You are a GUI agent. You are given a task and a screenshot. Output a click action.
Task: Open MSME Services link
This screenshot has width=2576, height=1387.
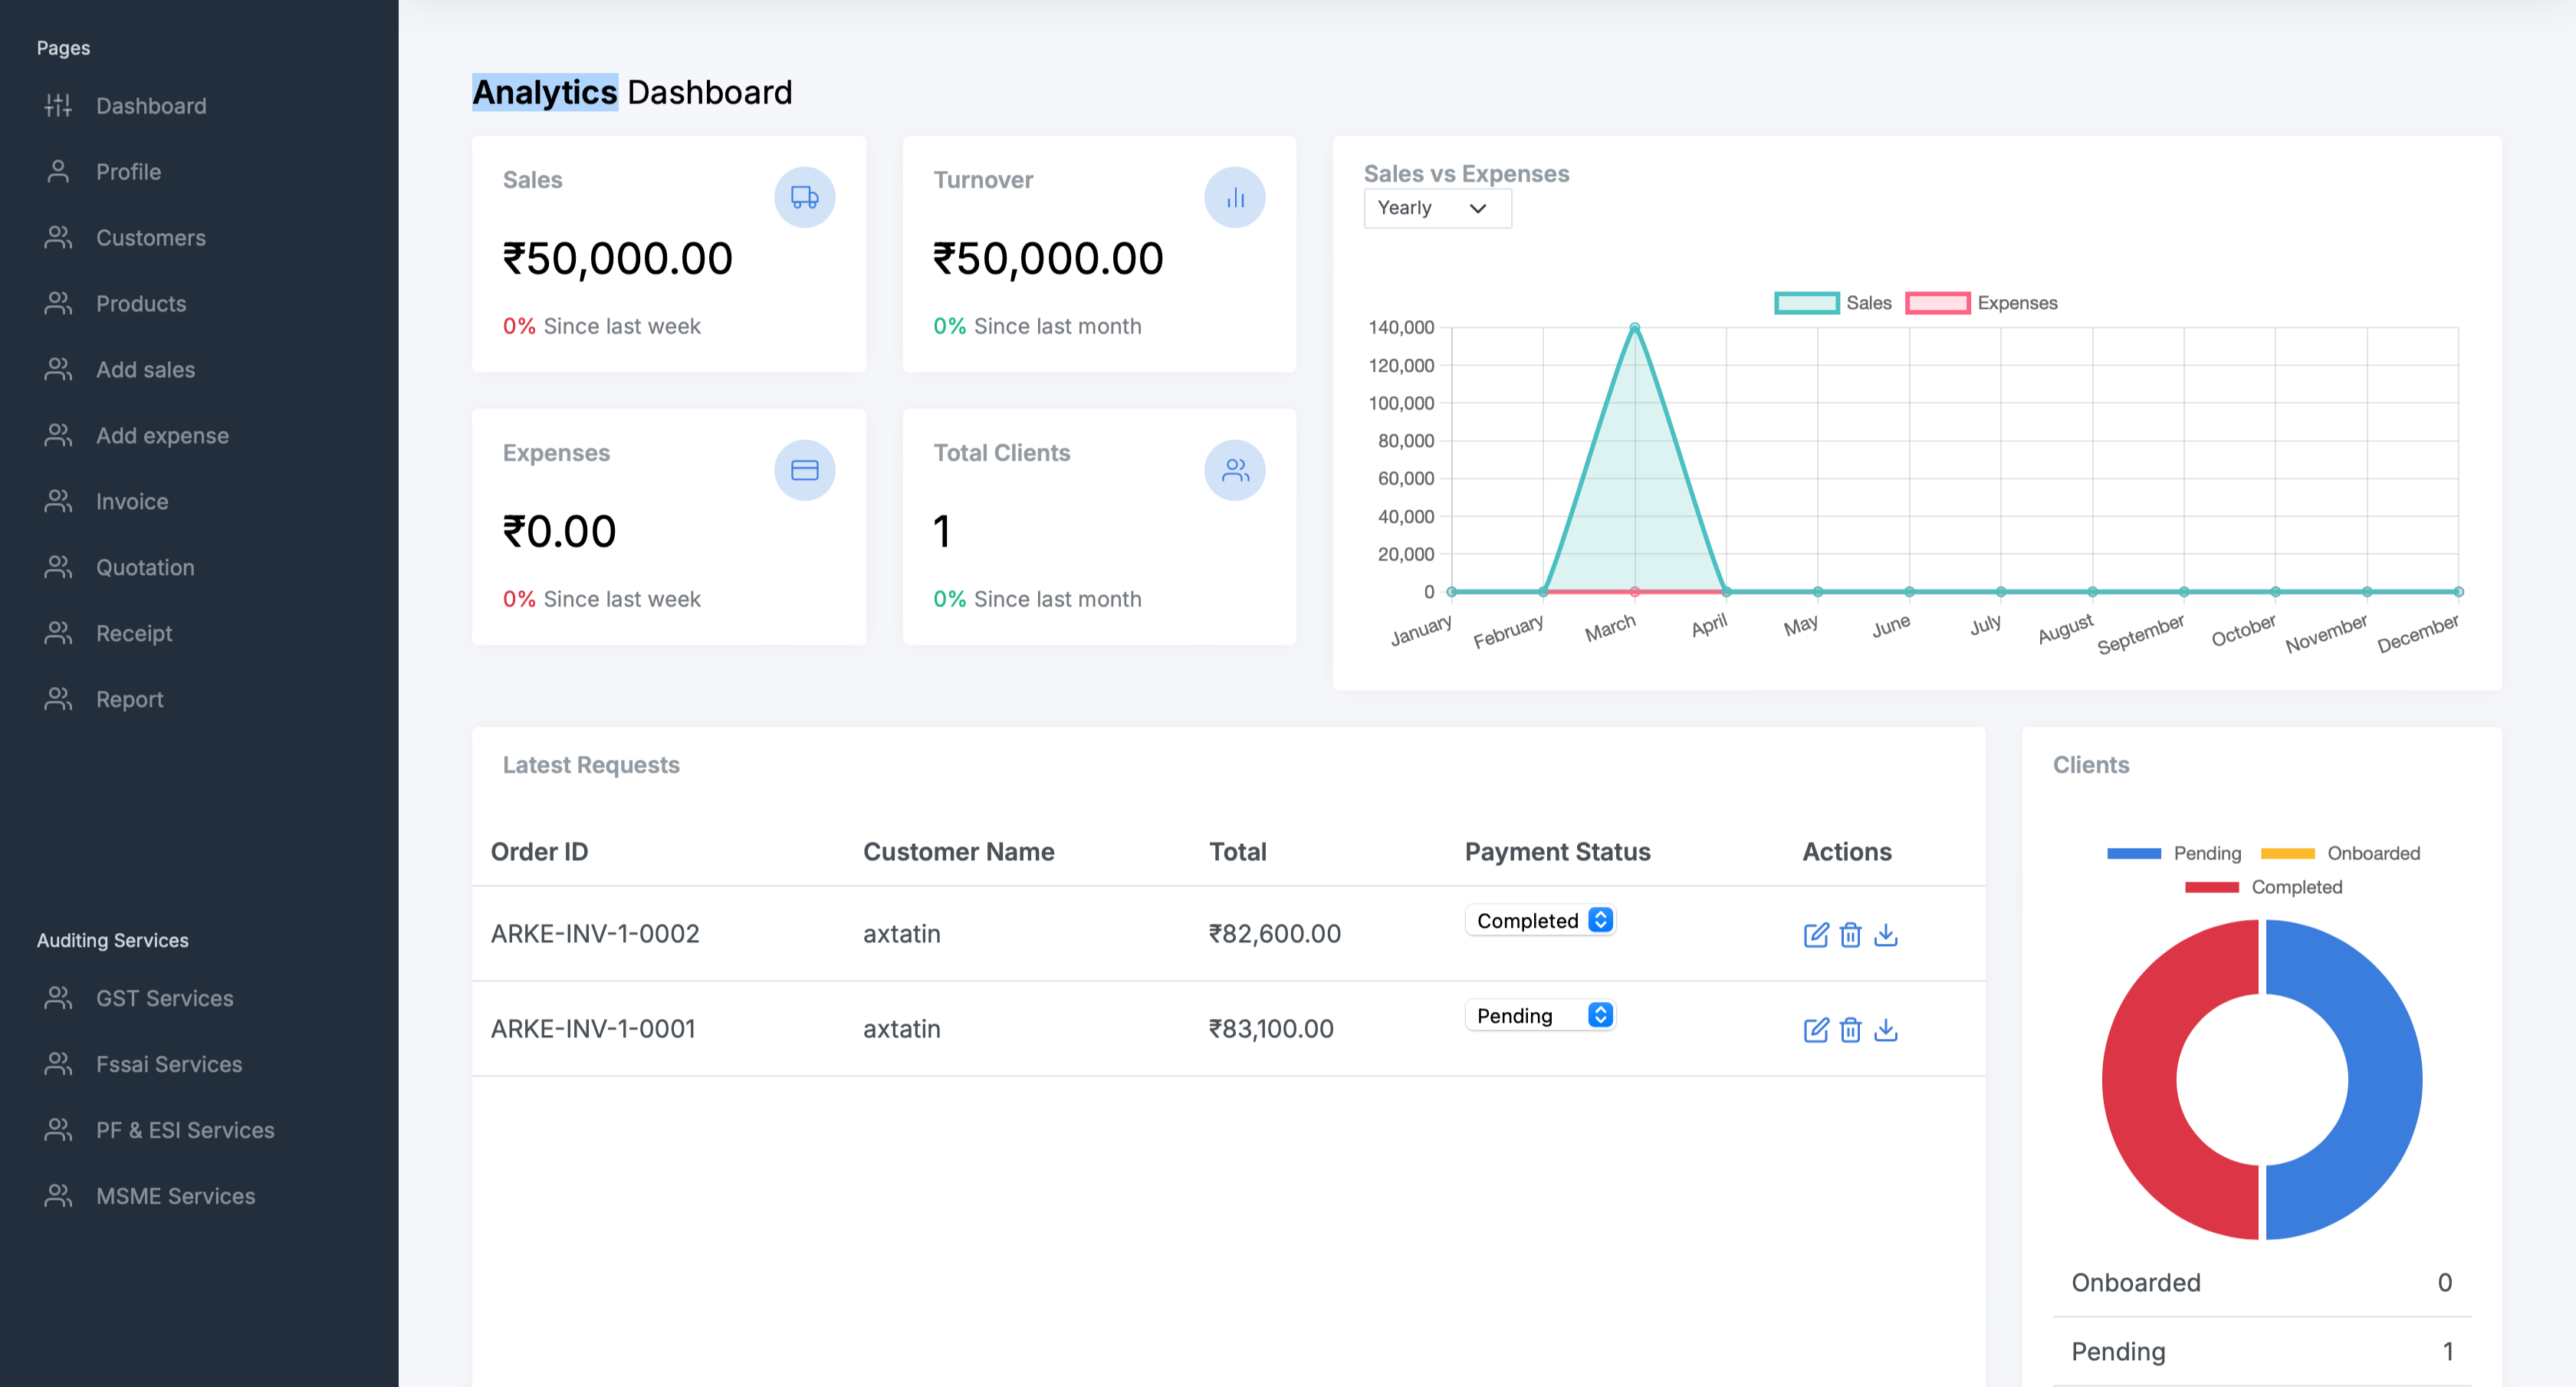click(x=175, y=1196)
